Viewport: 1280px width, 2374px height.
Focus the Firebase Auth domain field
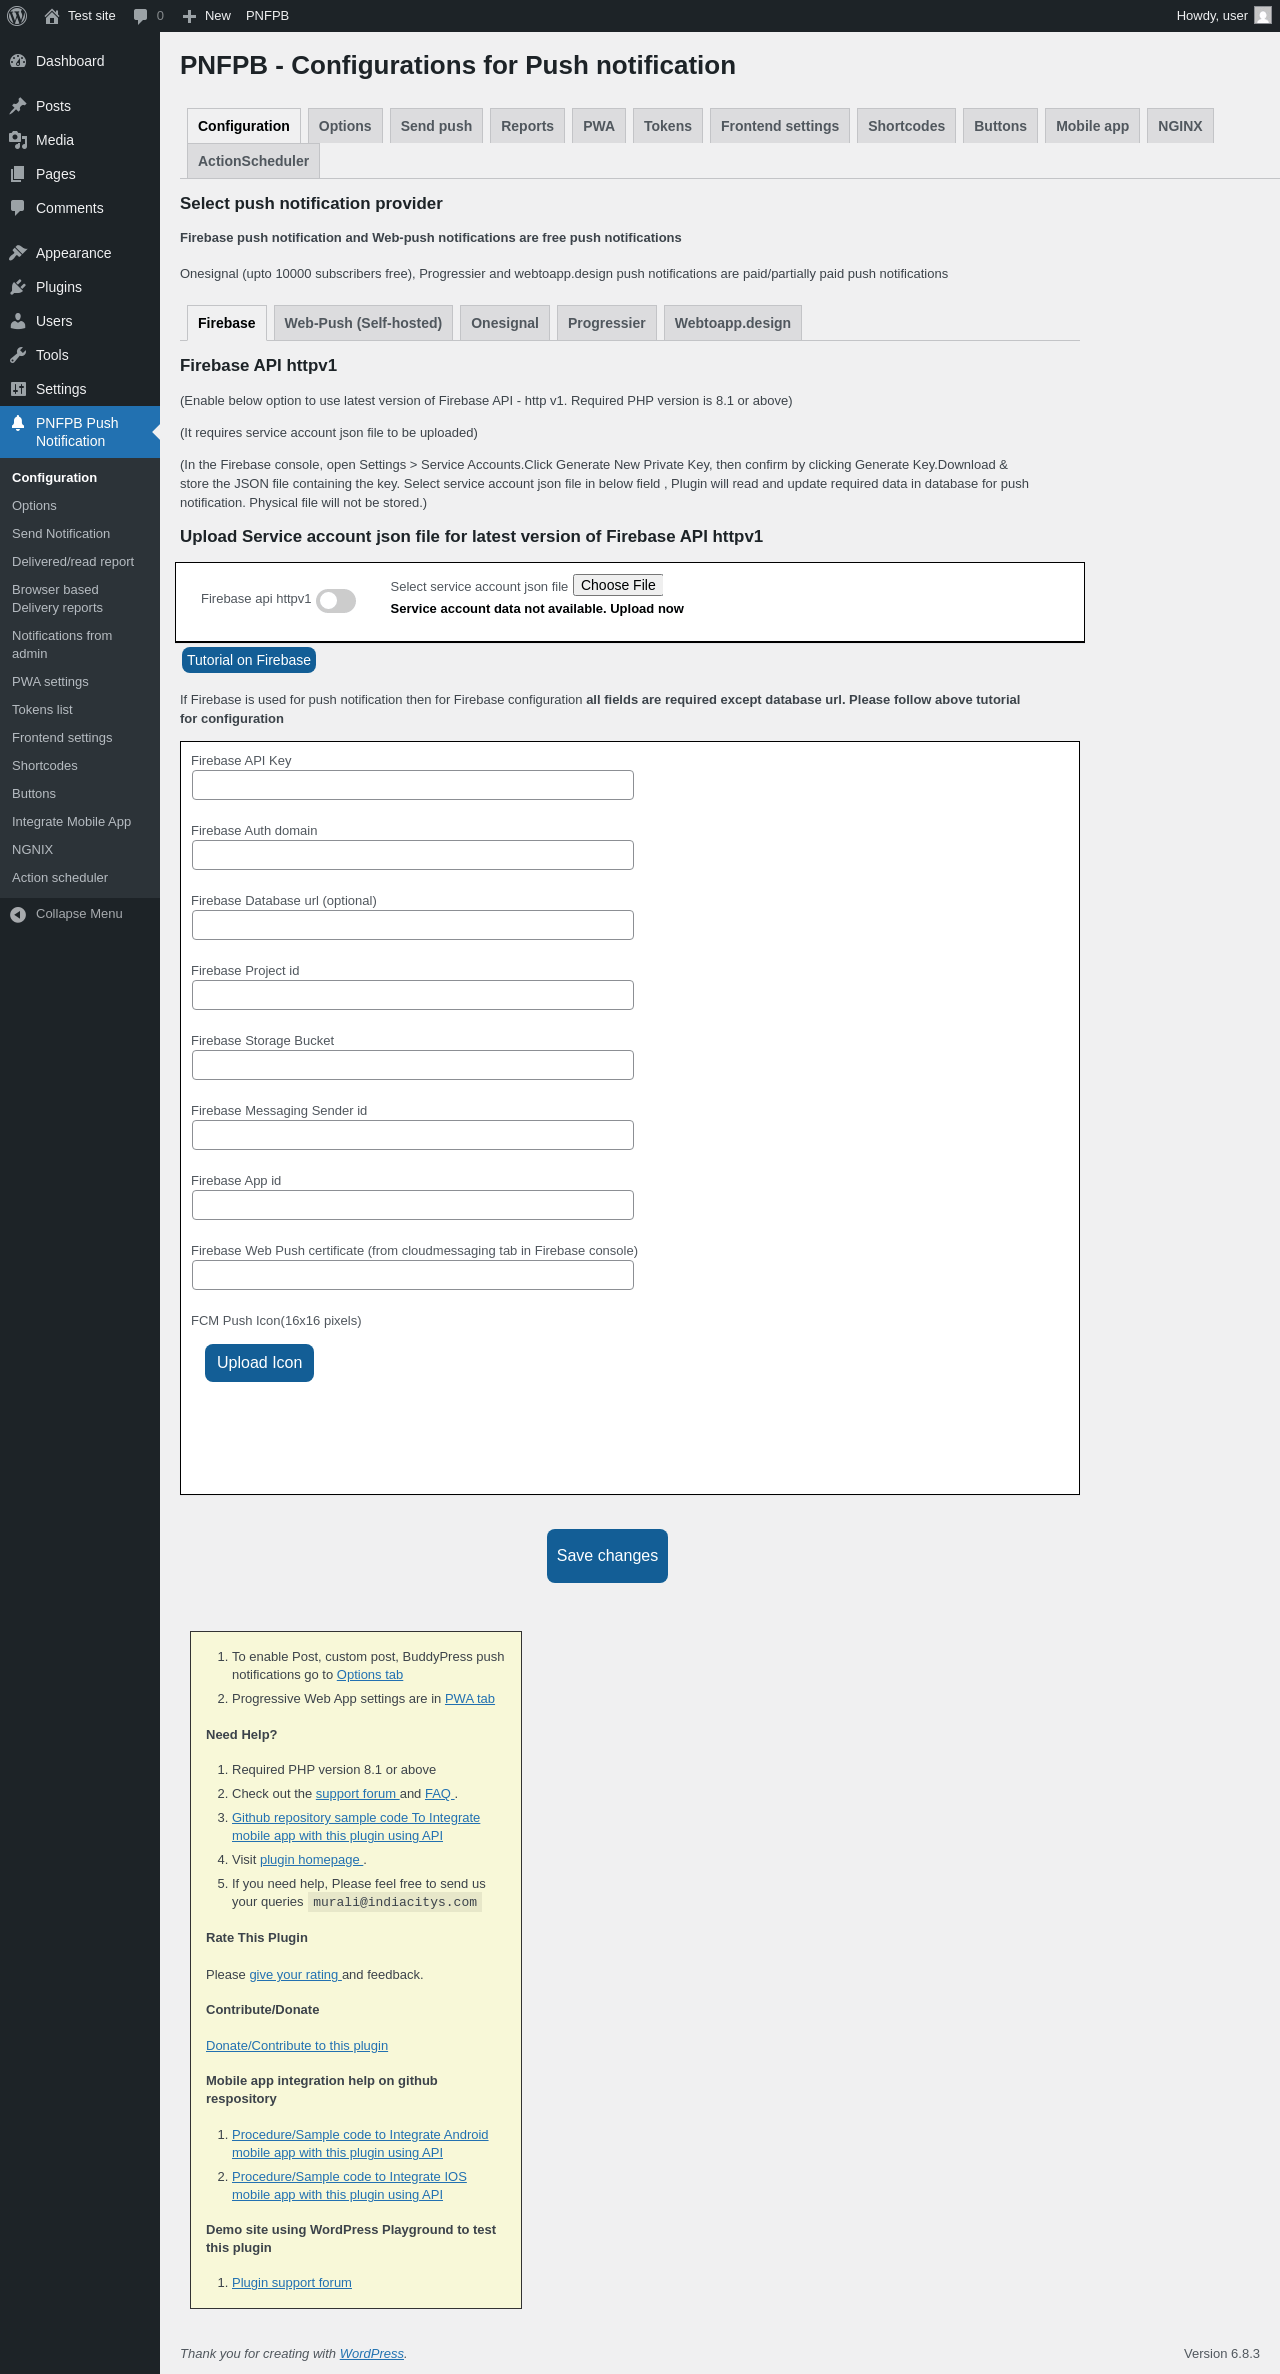413,855
